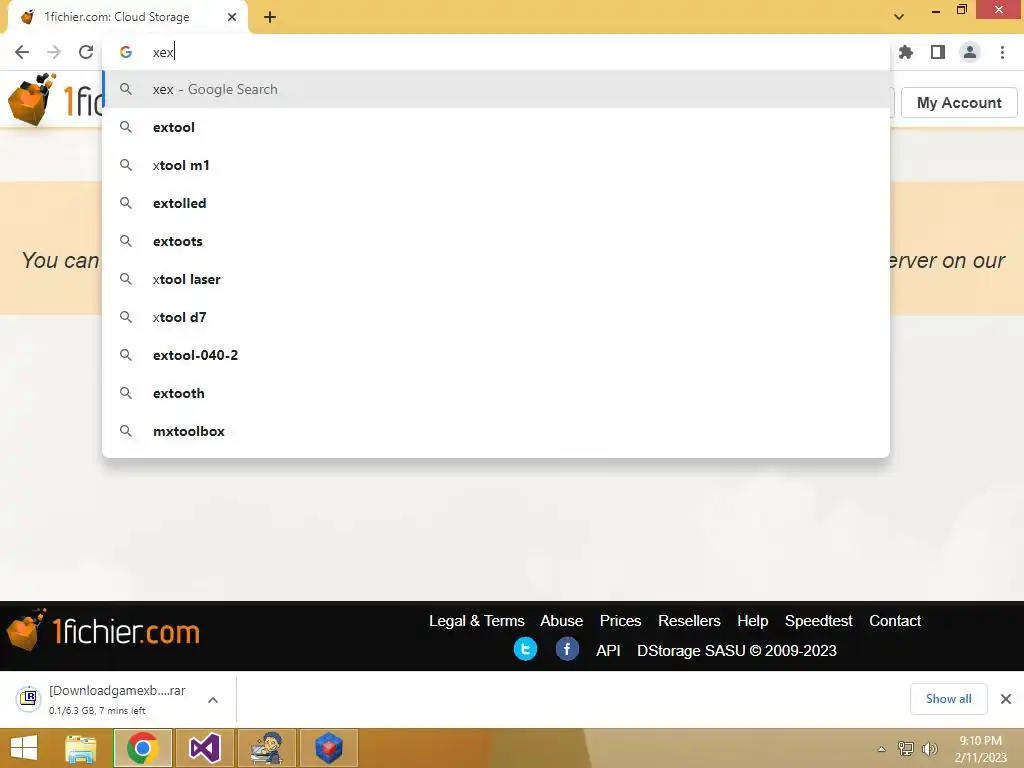Click the 1fichier.com footer logo
Image resolution: width=1024 pixels, height=768 pixels.
[103, 631]
